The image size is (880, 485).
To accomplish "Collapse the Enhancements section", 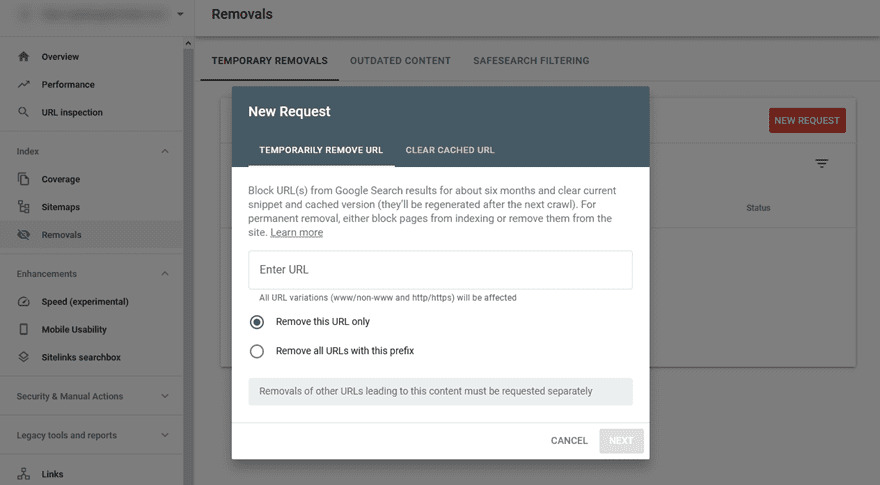I will coord(165,273).
